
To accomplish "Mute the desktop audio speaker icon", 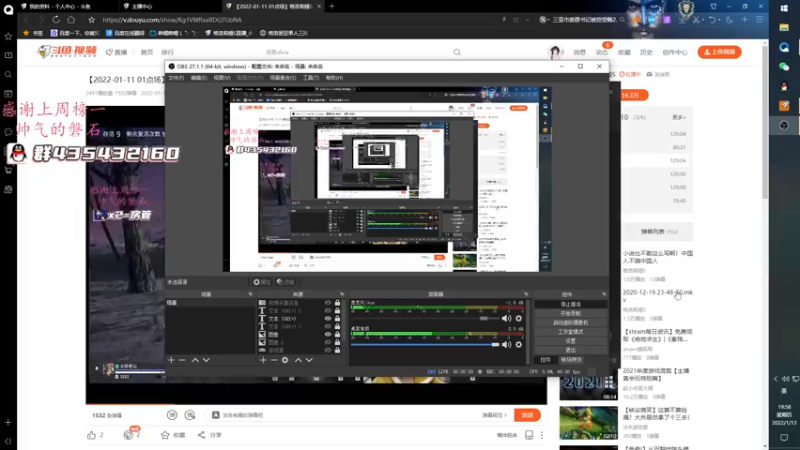I will tap(506, 344).
